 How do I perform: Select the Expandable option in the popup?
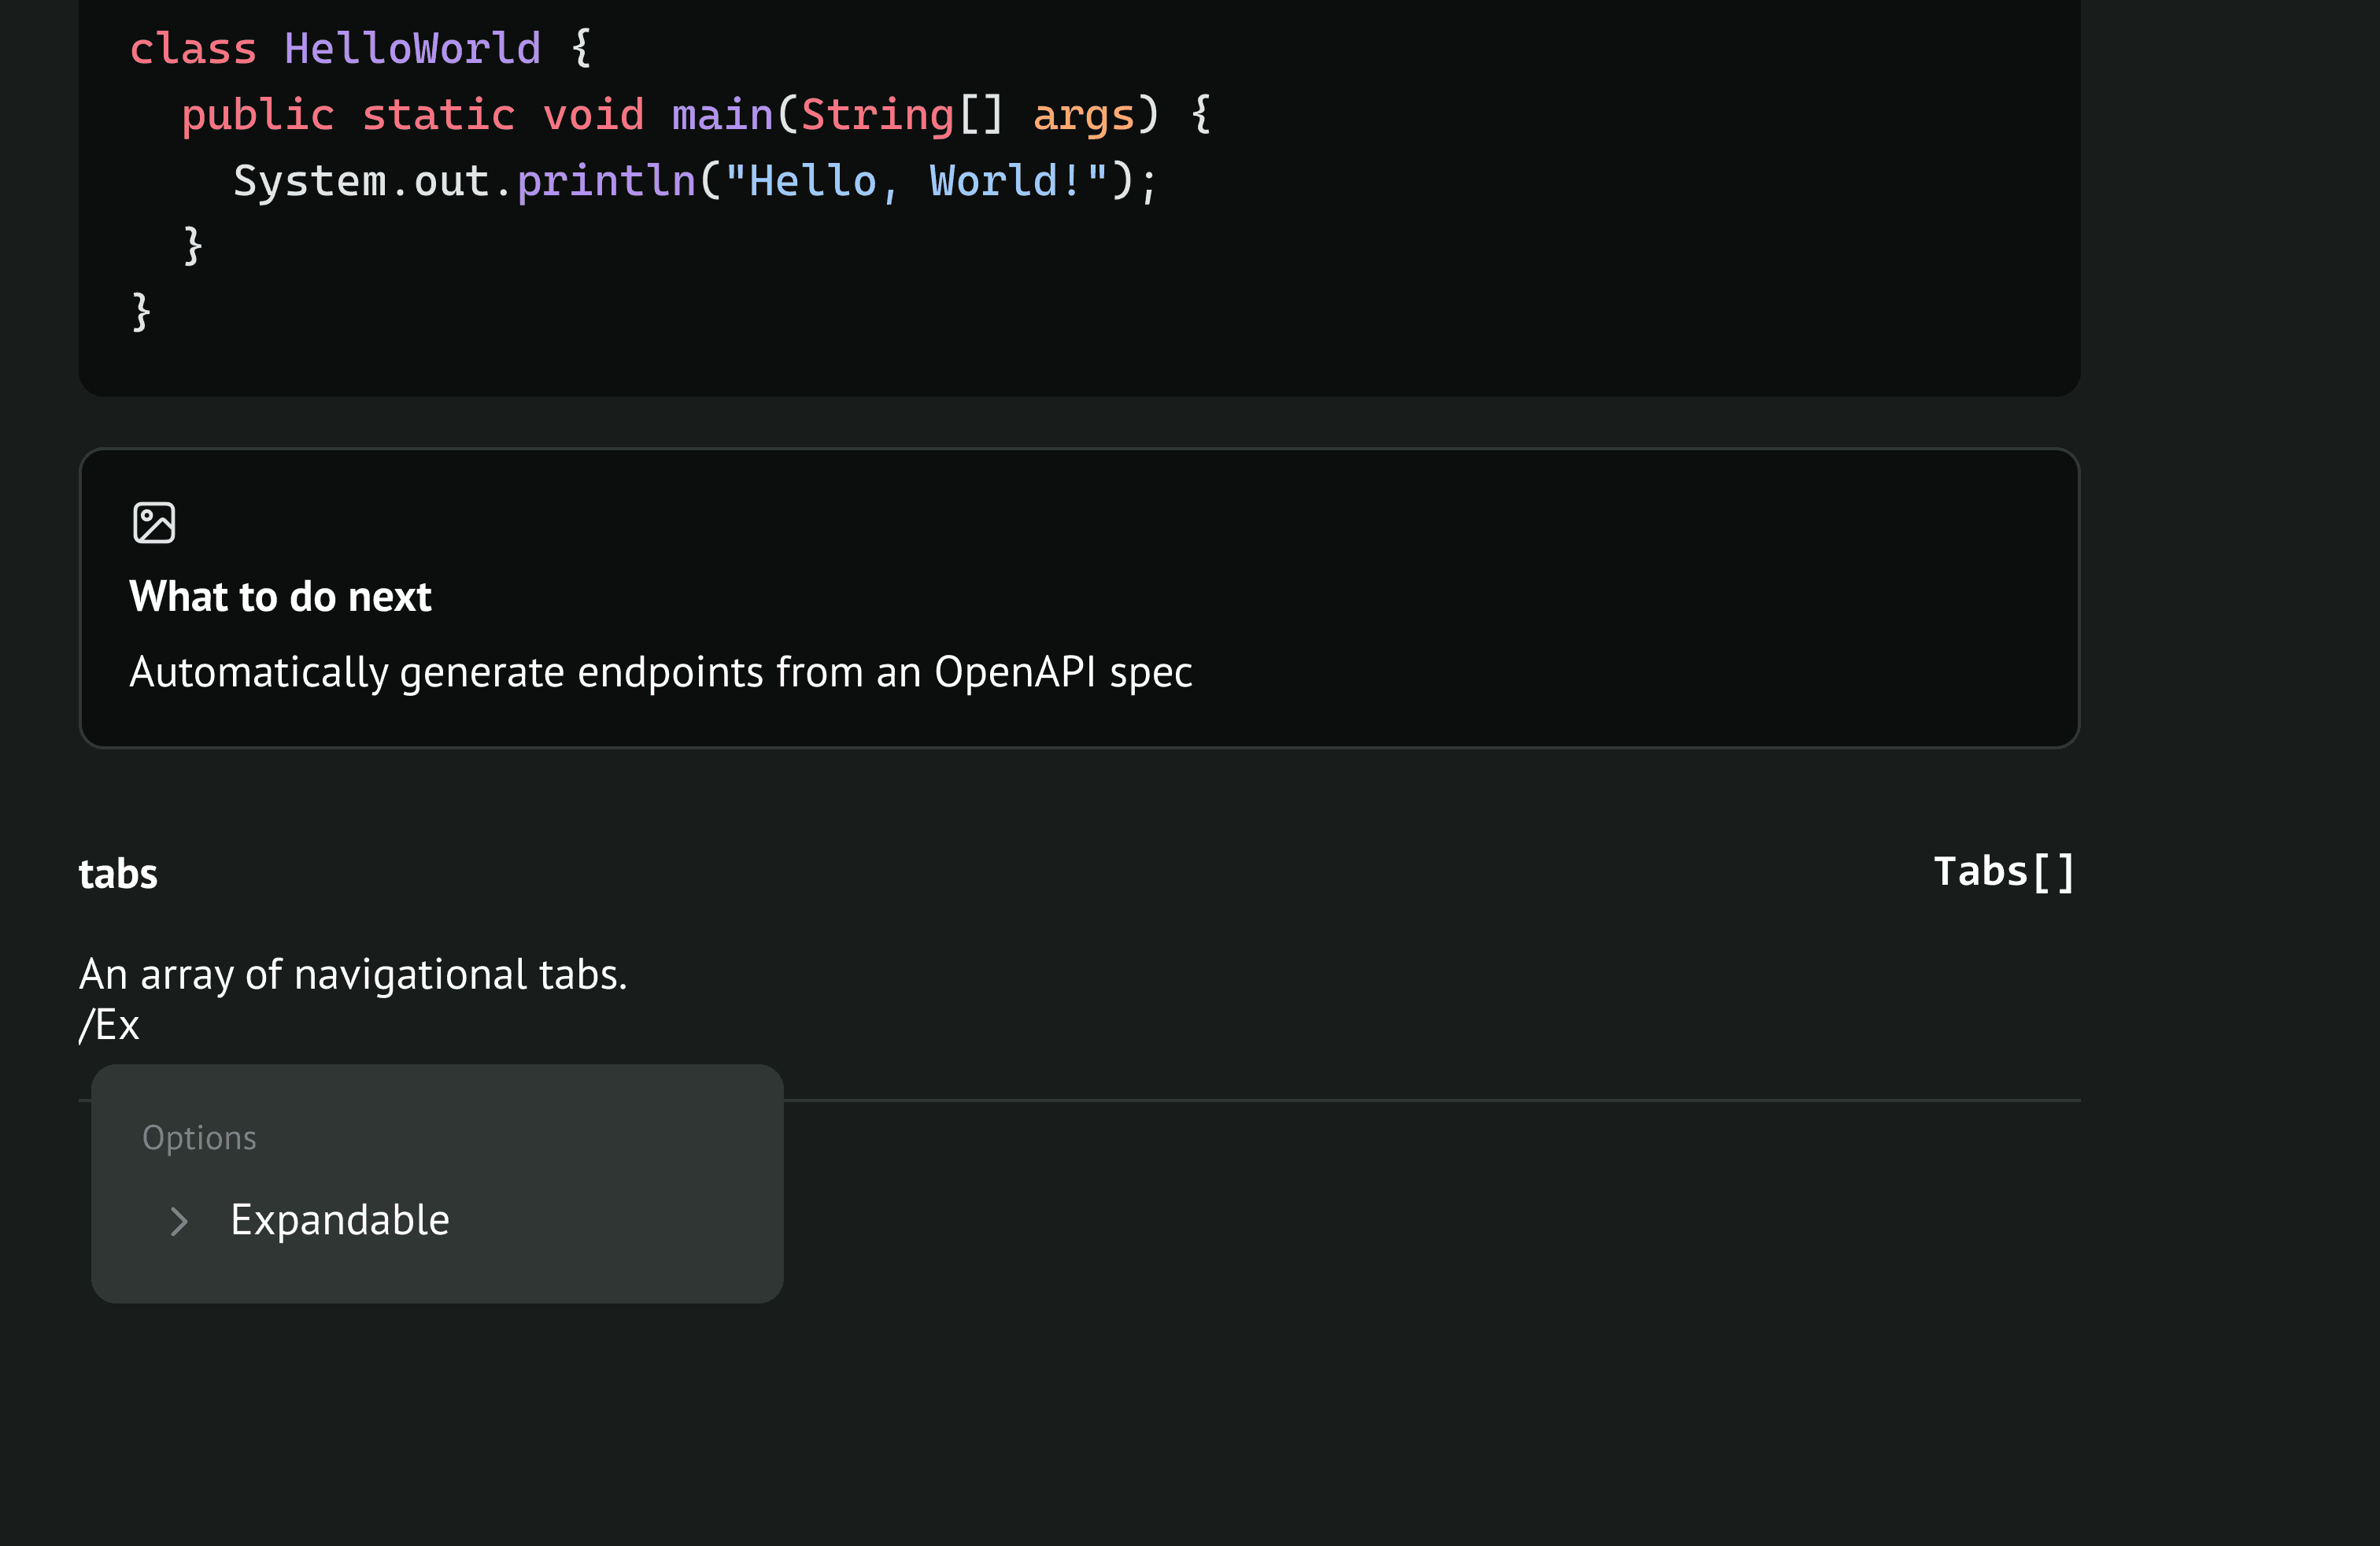click(x=339, y=1221)
